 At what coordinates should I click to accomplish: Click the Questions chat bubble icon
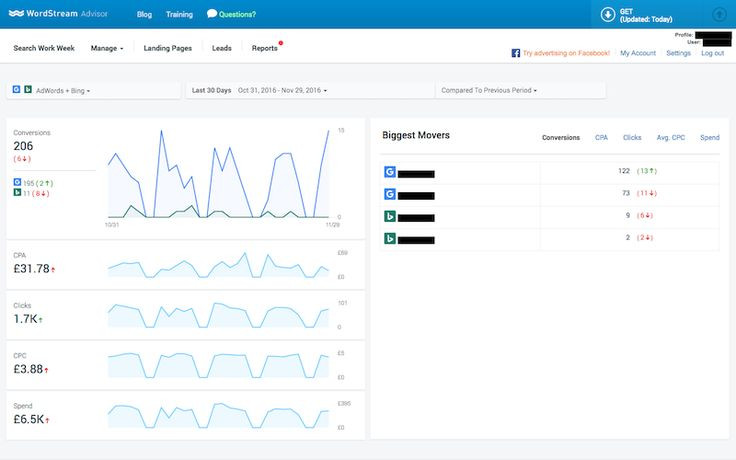(212, 15)
